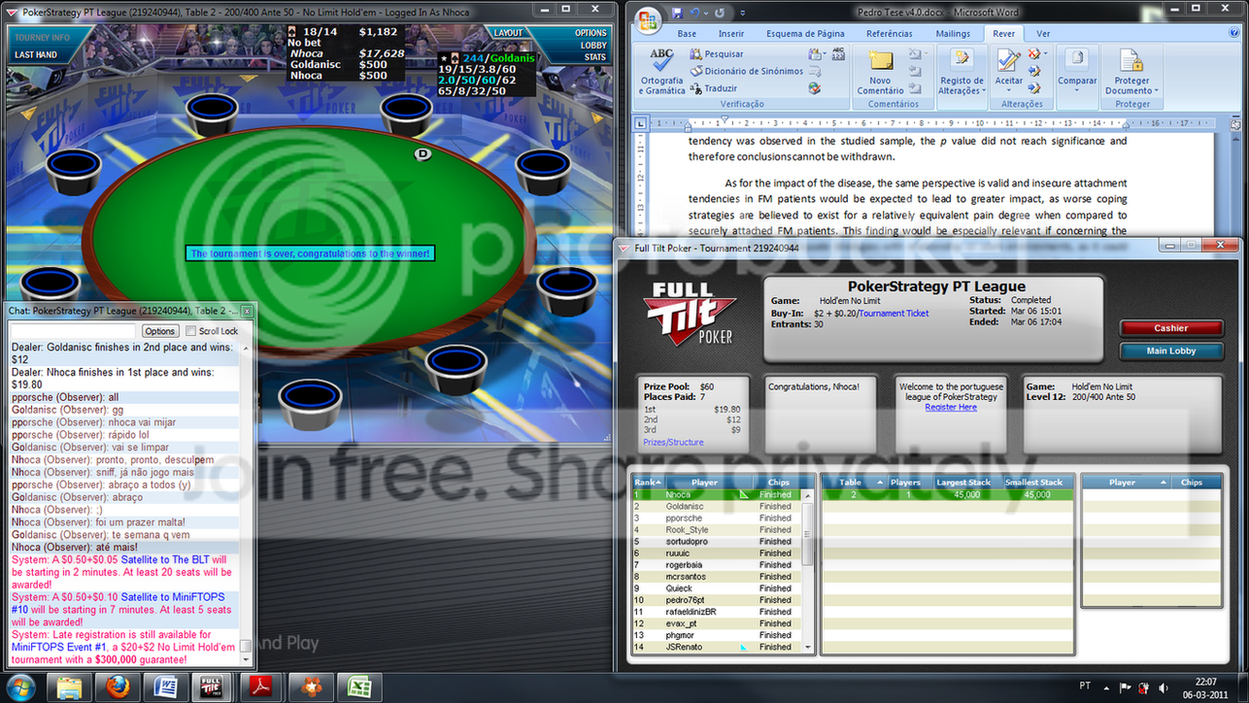Switch to the Ver ribbon tab

1043,34
